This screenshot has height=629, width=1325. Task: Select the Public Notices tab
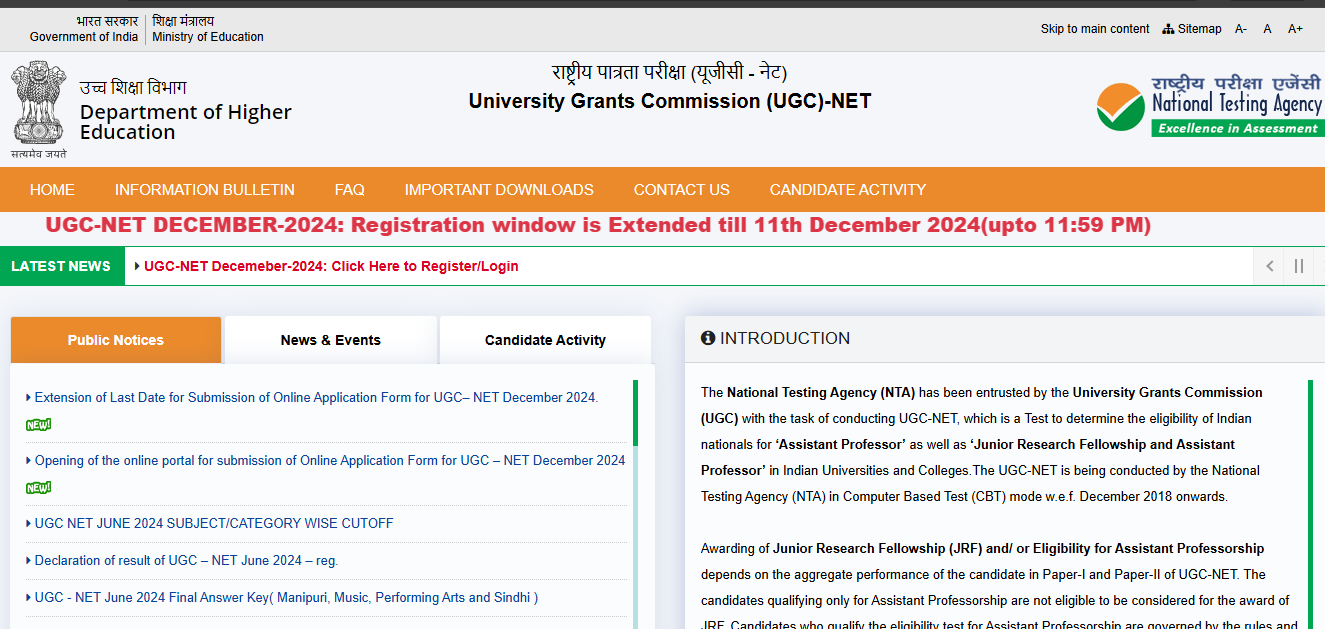[x=115, y=340]
